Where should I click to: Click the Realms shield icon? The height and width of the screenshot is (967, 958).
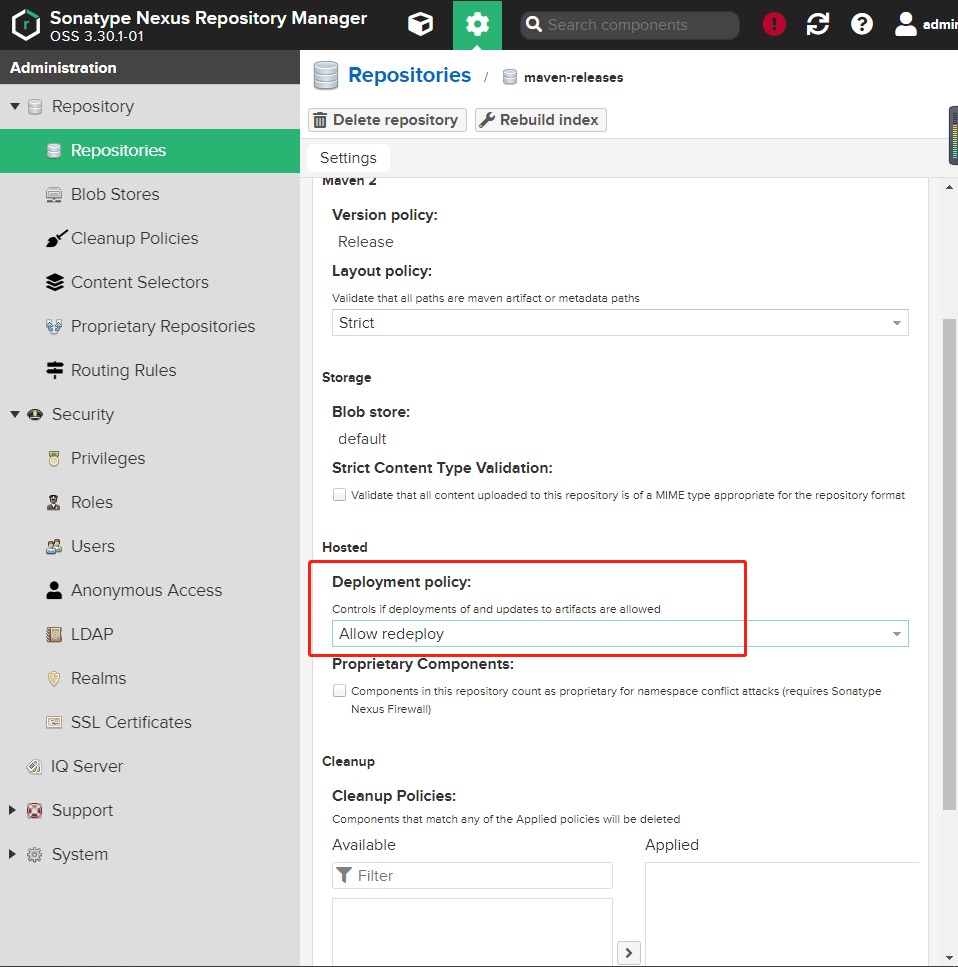click(x=54, y=678)
